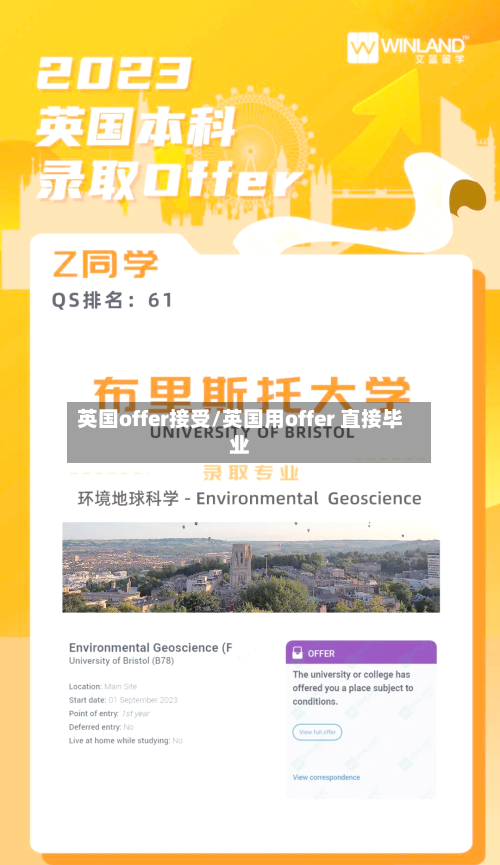This screenshot has height=865, width=500.
Task: Click the WINLAND logo icon
Action: click(x=363, y=48)
